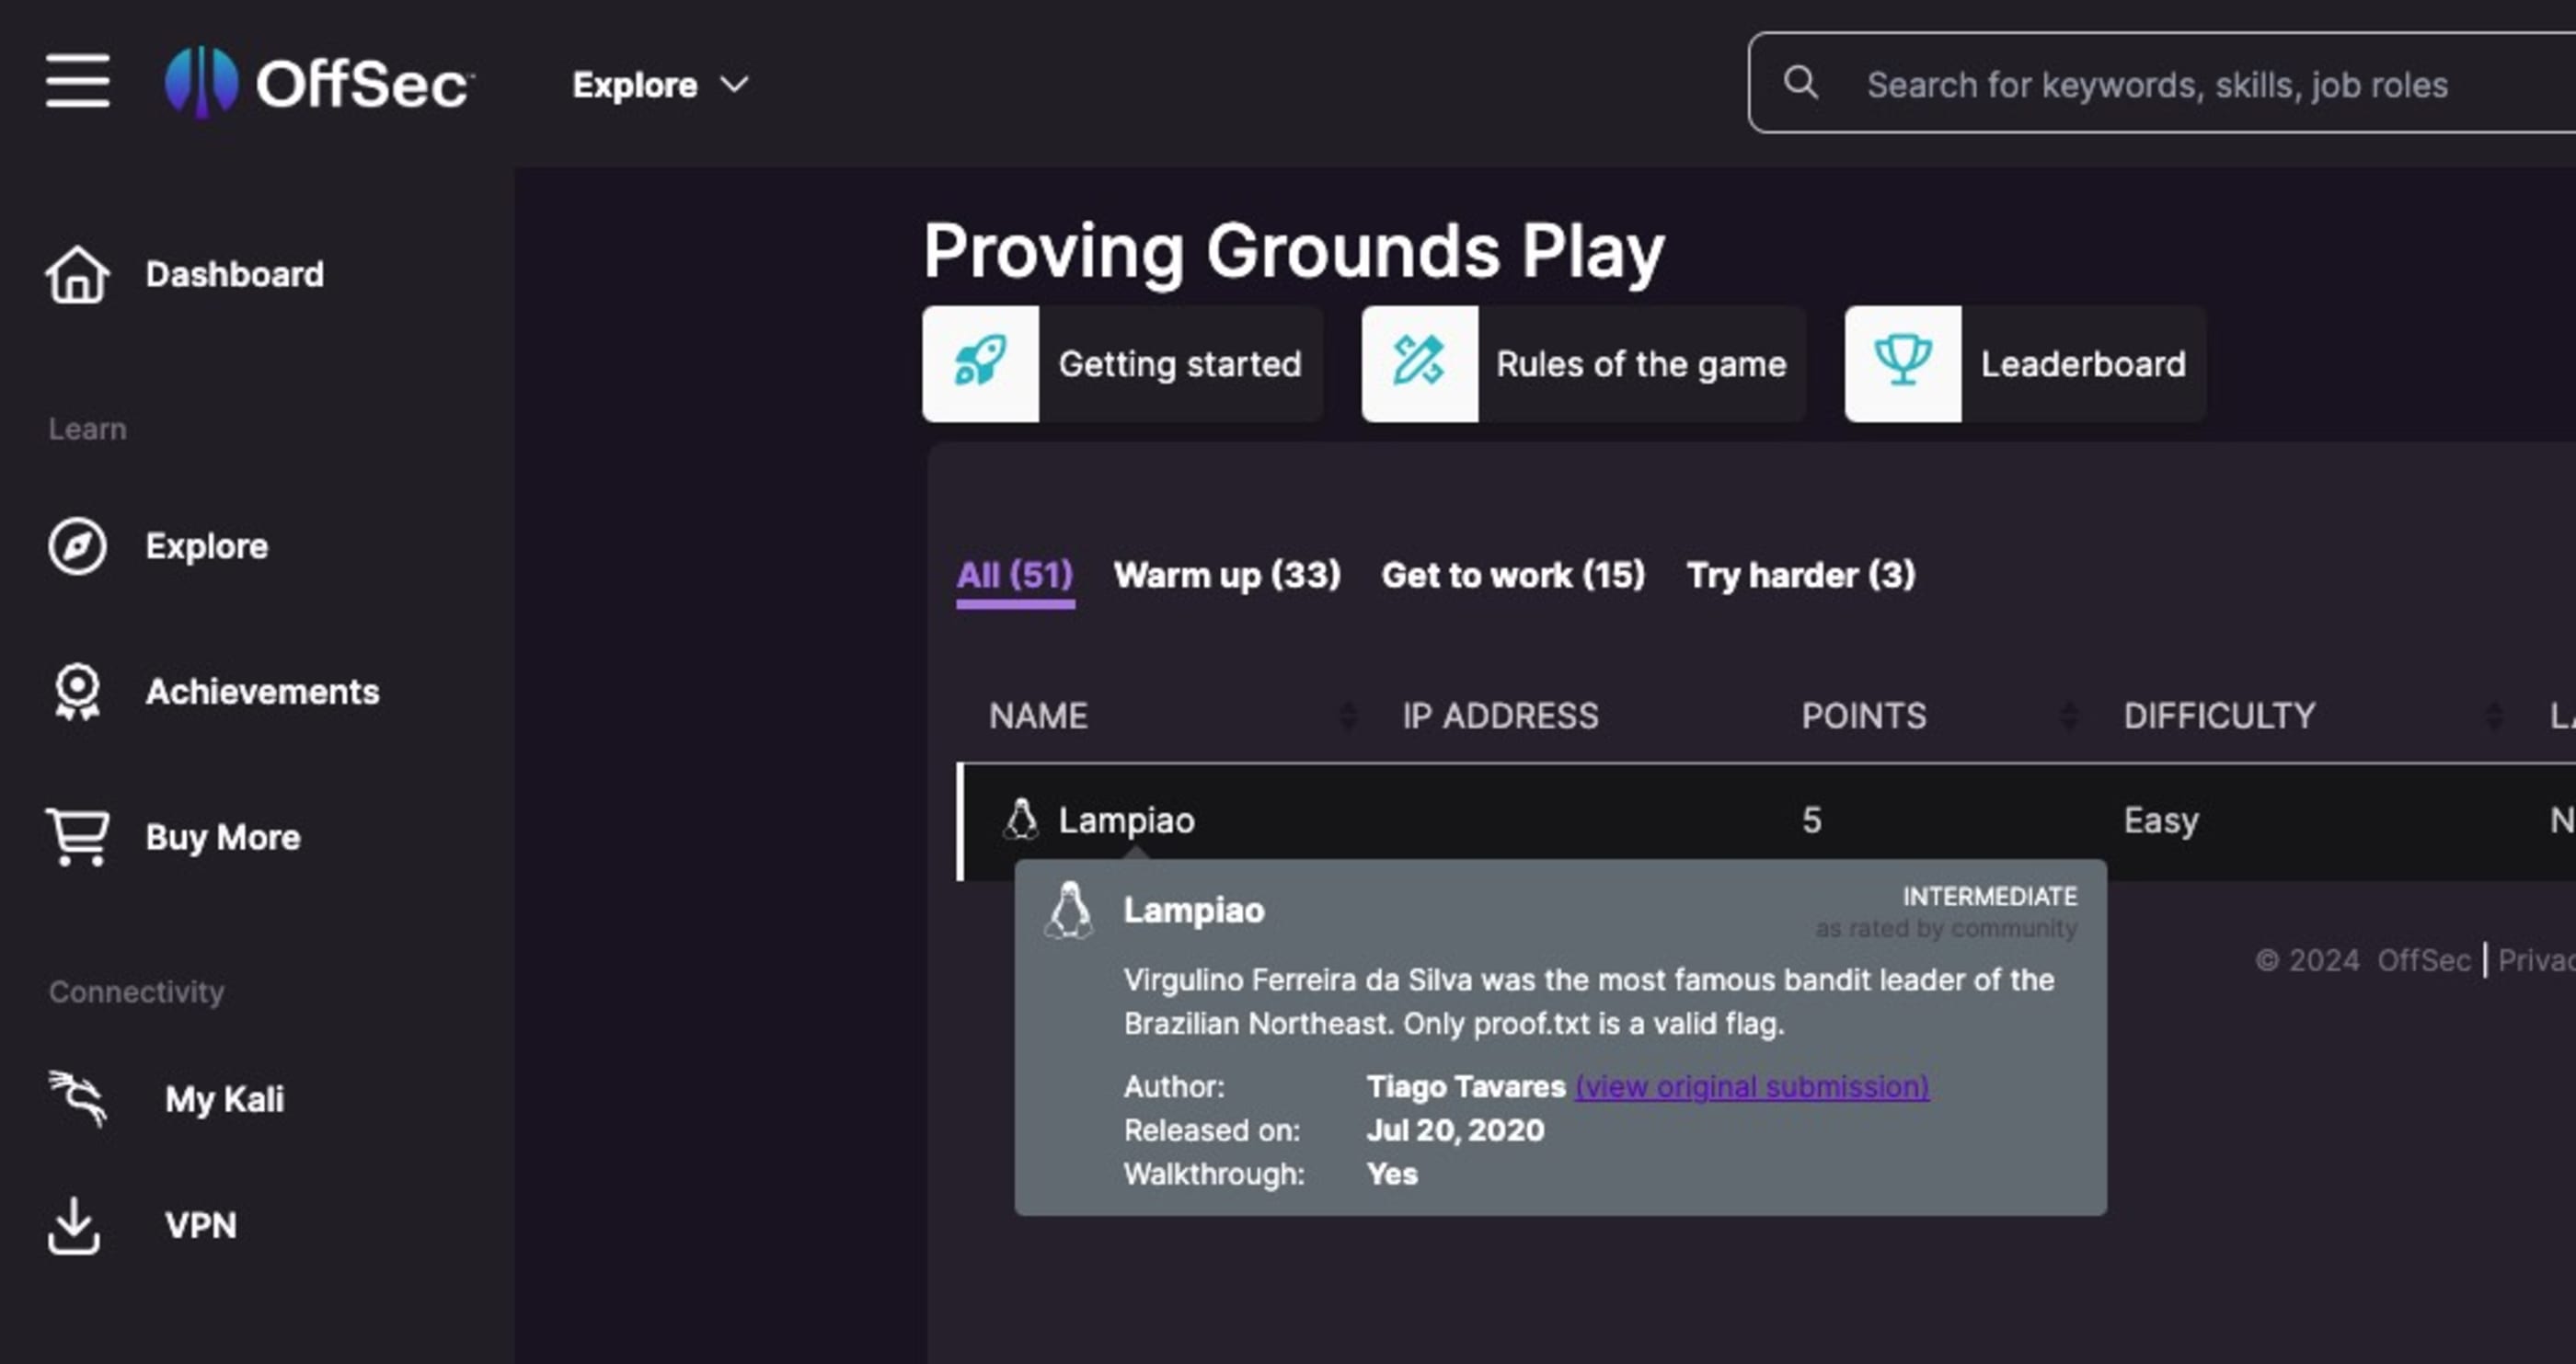
Task: Expand the Explore dropdown in the header
Action: click(x=660, y=85)
